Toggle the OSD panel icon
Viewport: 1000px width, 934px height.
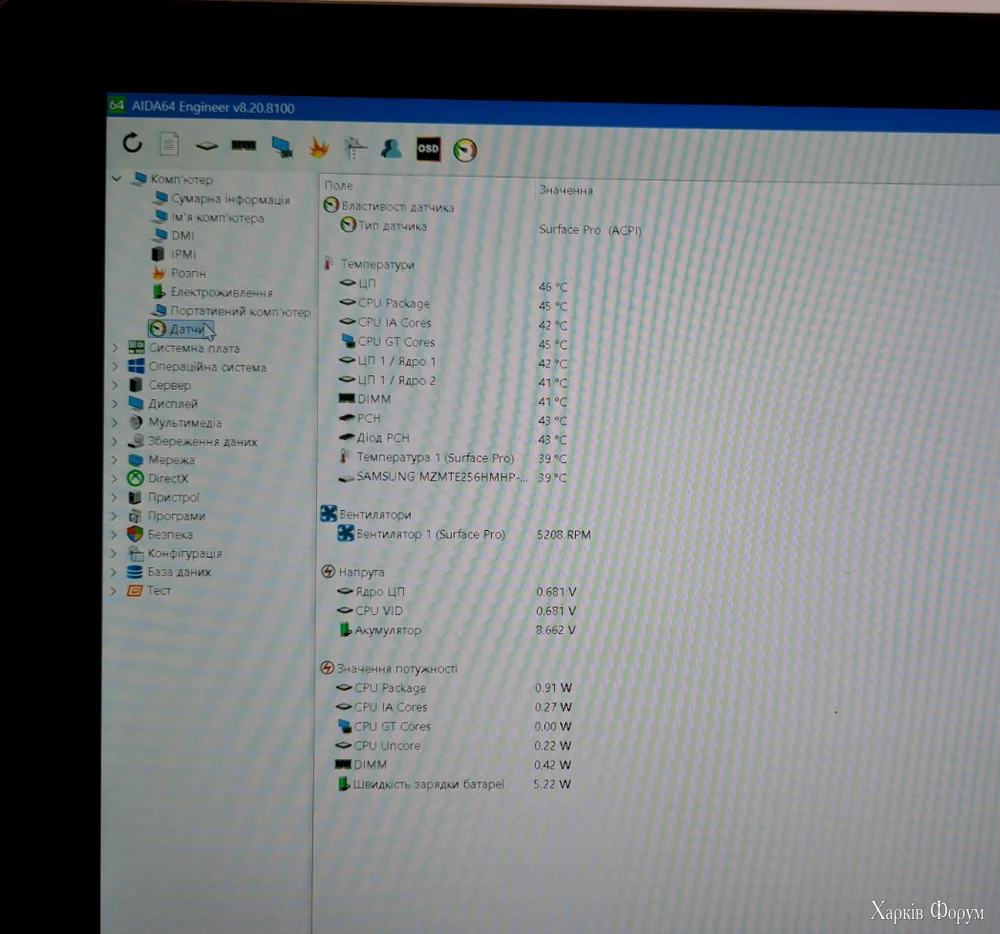pos(428,149)
